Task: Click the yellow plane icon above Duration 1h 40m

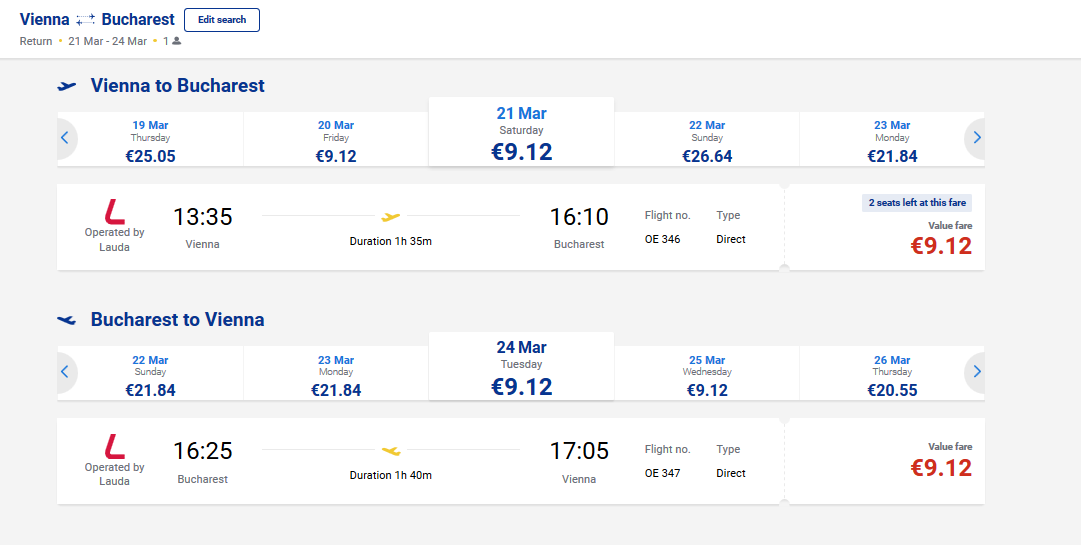Action: pyautogui.click(x=391, y=451)
